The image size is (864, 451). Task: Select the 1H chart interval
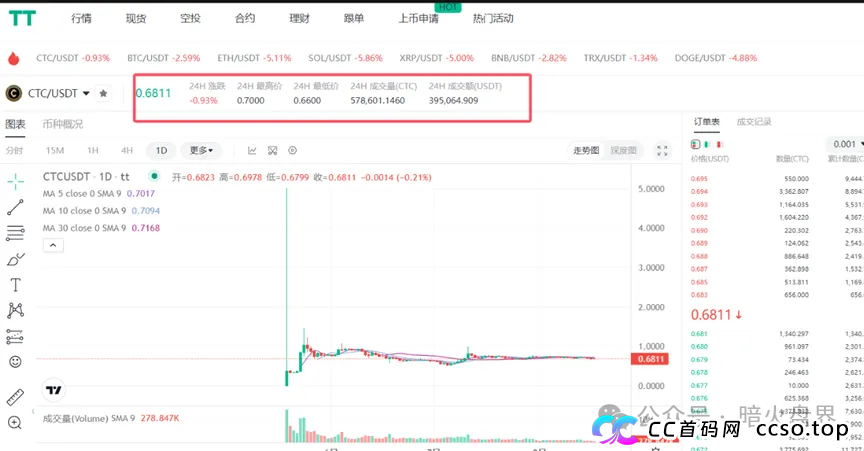pos(93,151)
